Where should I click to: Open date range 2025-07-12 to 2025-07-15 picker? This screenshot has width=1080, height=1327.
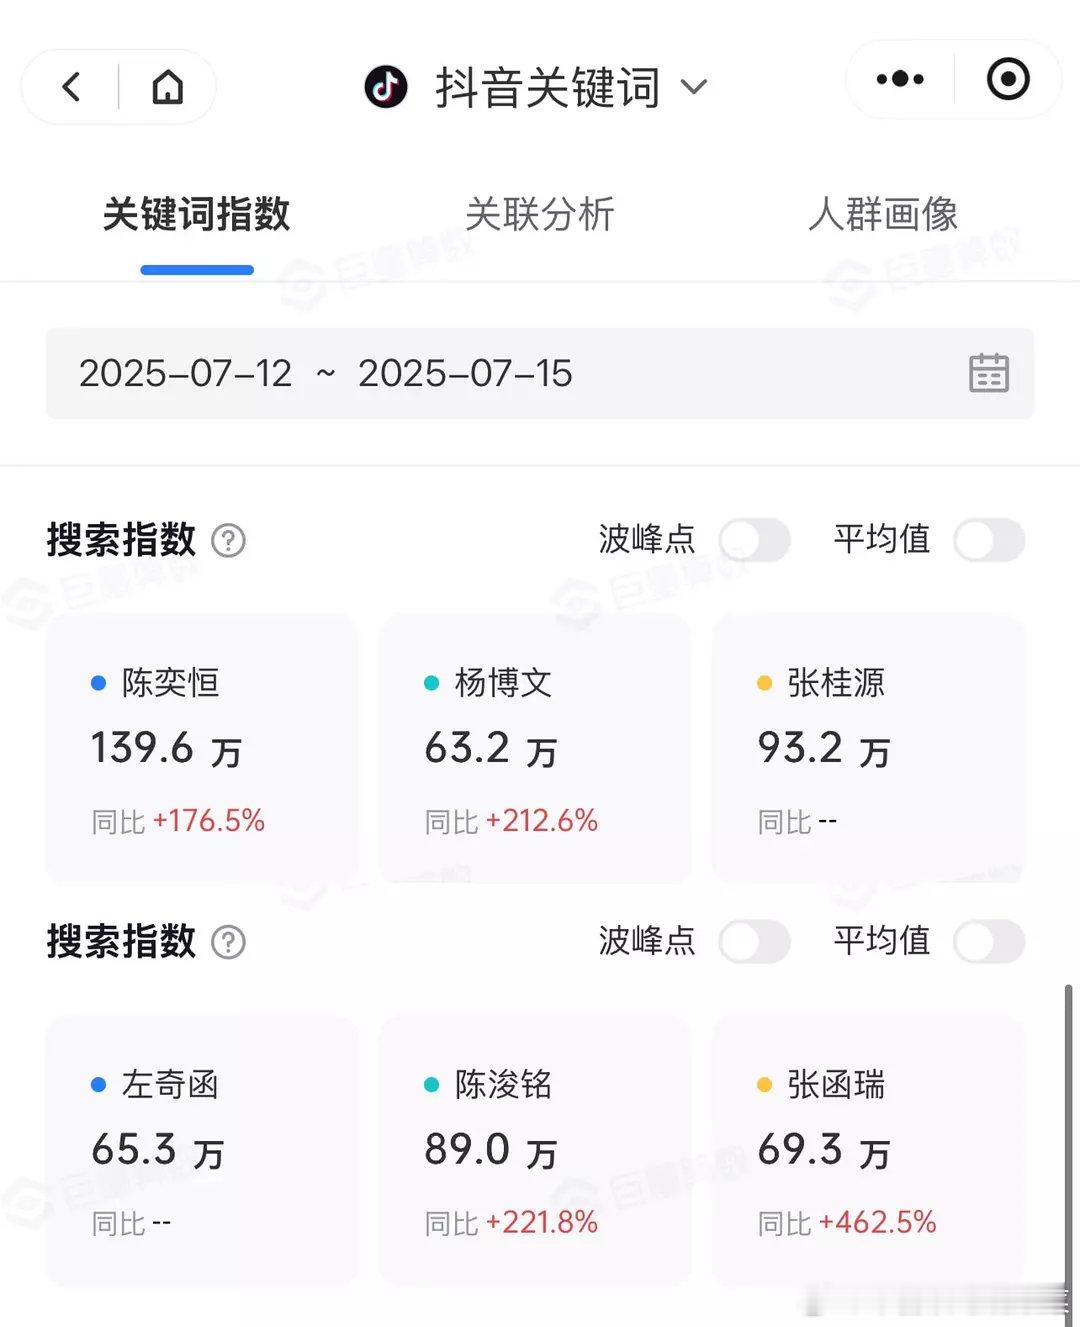[540, 373]
